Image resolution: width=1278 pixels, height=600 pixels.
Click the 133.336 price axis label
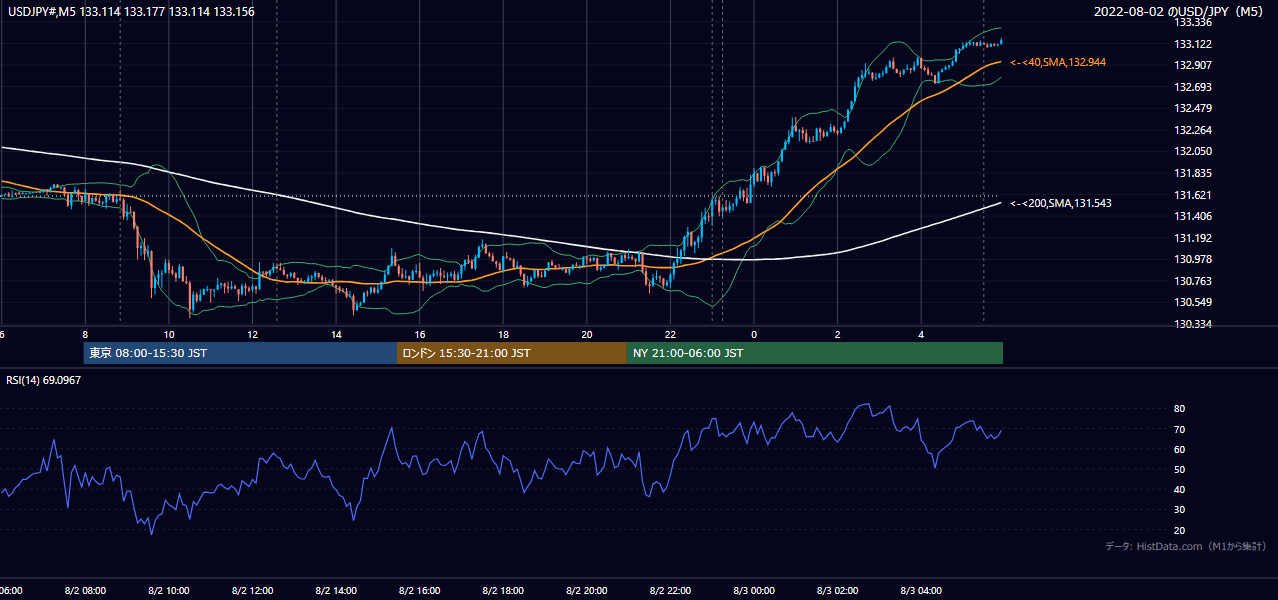1193,22
